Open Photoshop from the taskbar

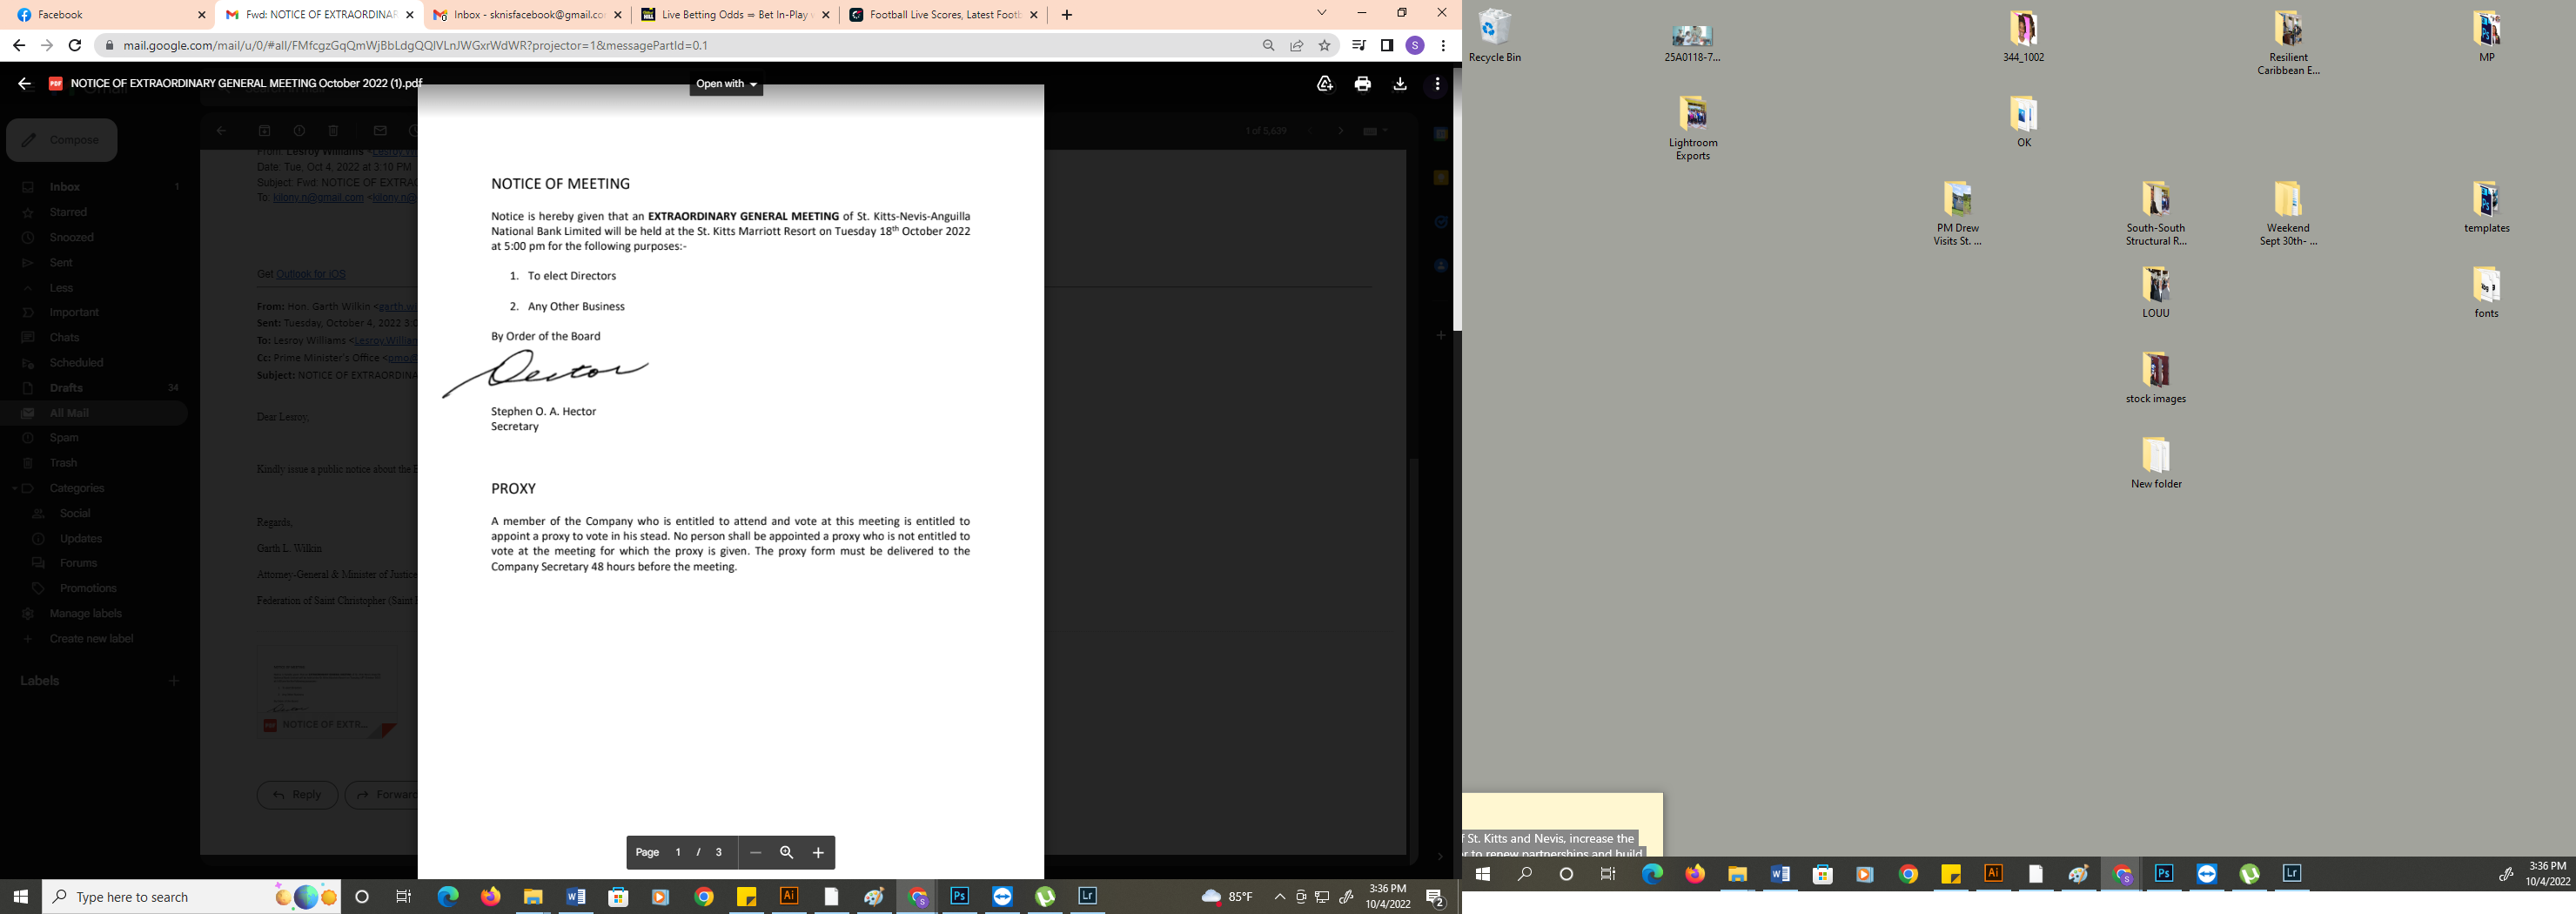960,897
